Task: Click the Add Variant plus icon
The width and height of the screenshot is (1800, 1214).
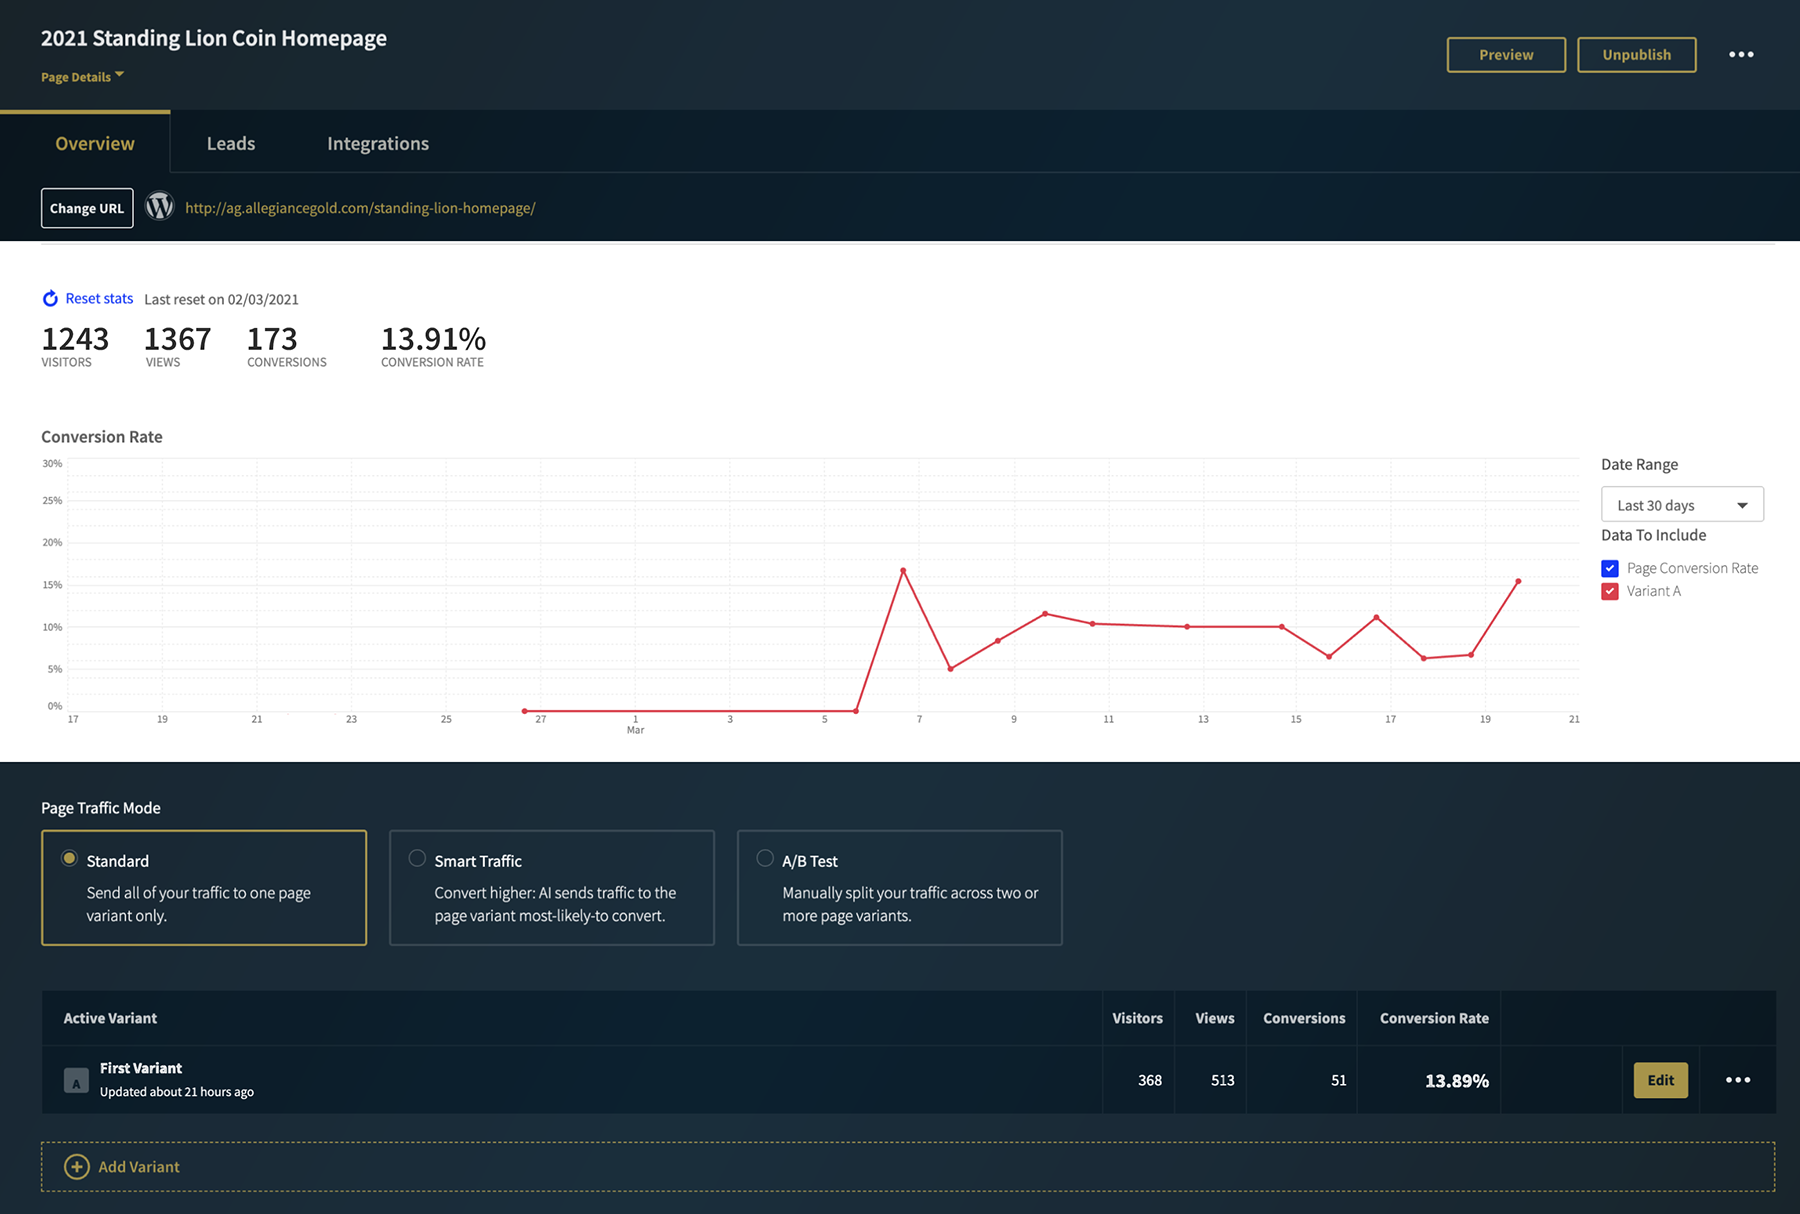Action: tap(77, 1167)
